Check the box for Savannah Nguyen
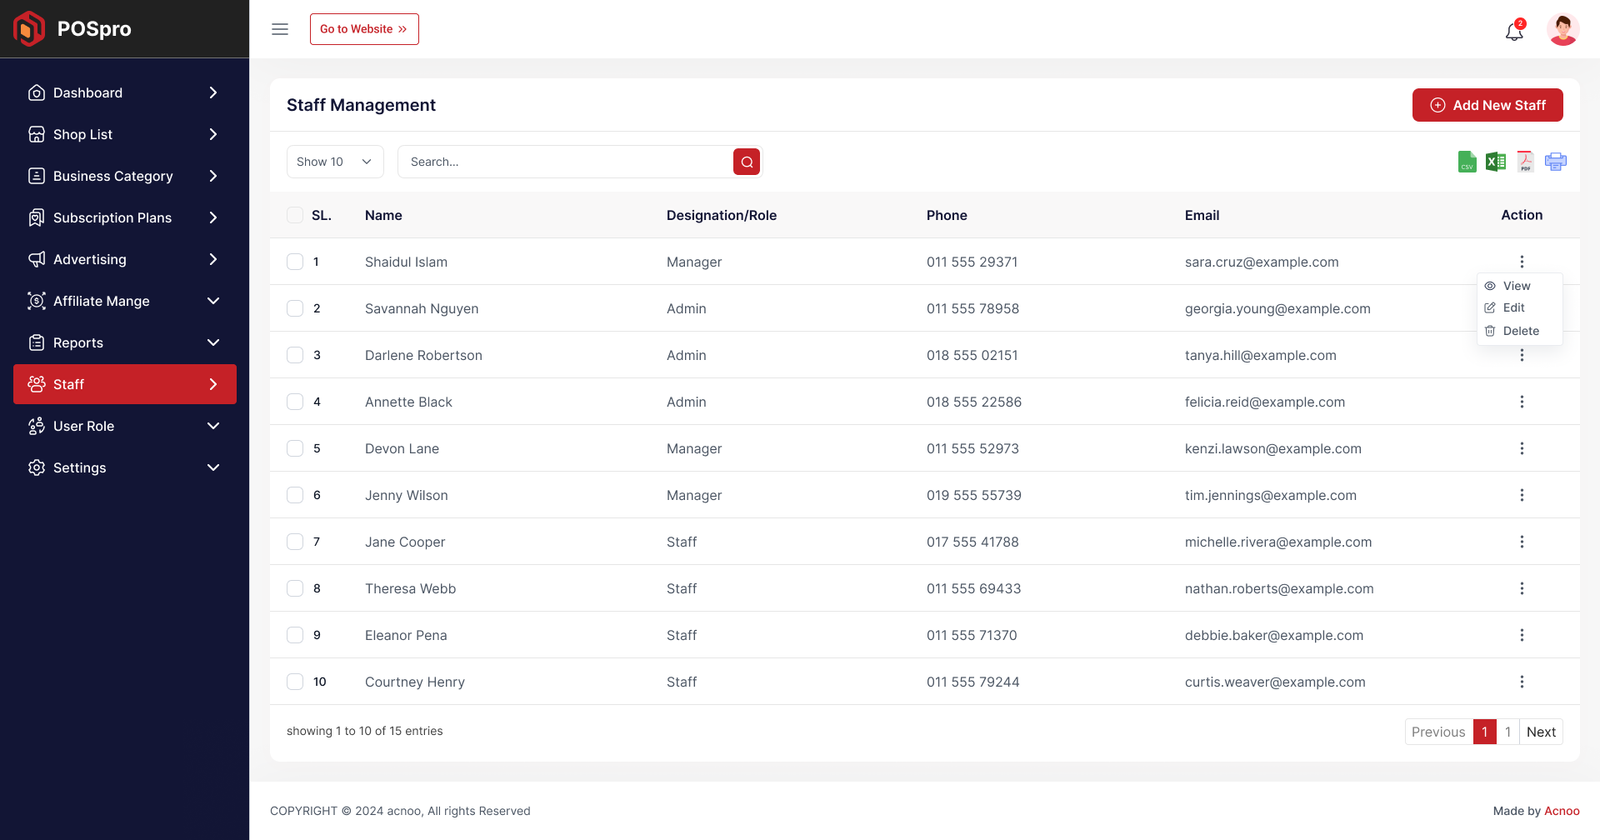1600x840 pixels. pos(295,309)
